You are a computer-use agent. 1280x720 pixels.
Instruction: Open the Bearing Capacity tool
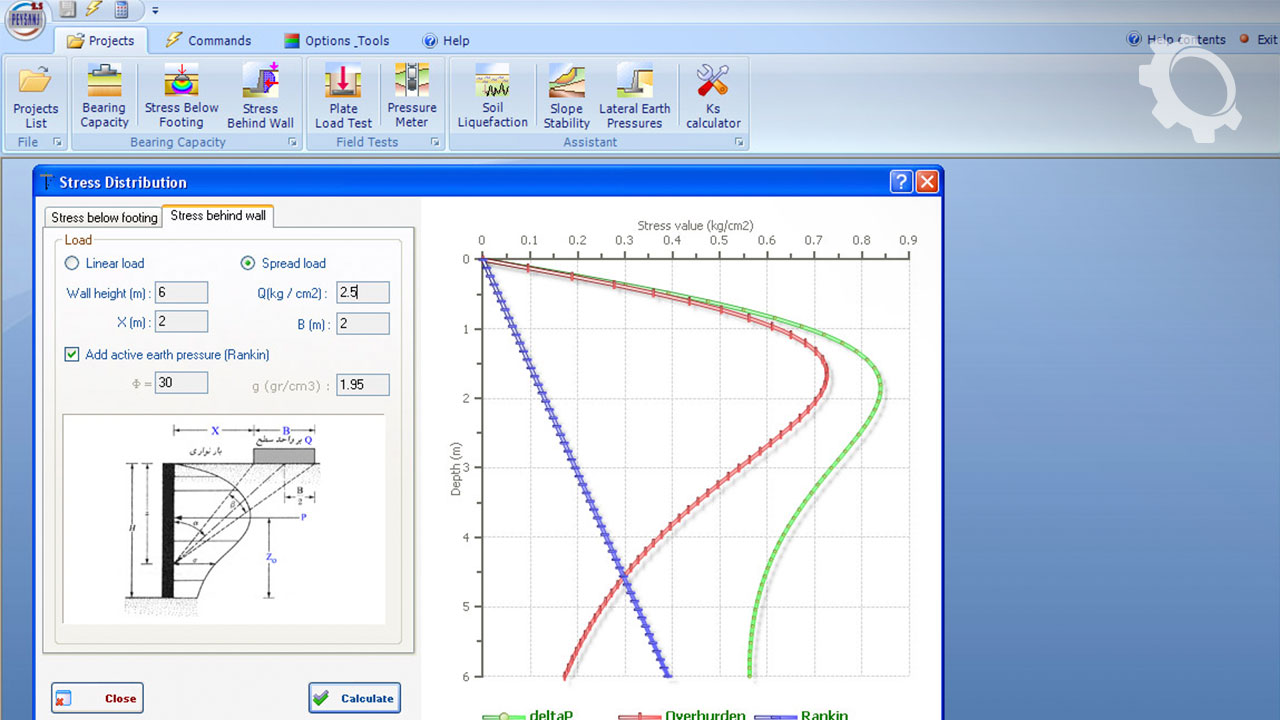coord(104,96)
